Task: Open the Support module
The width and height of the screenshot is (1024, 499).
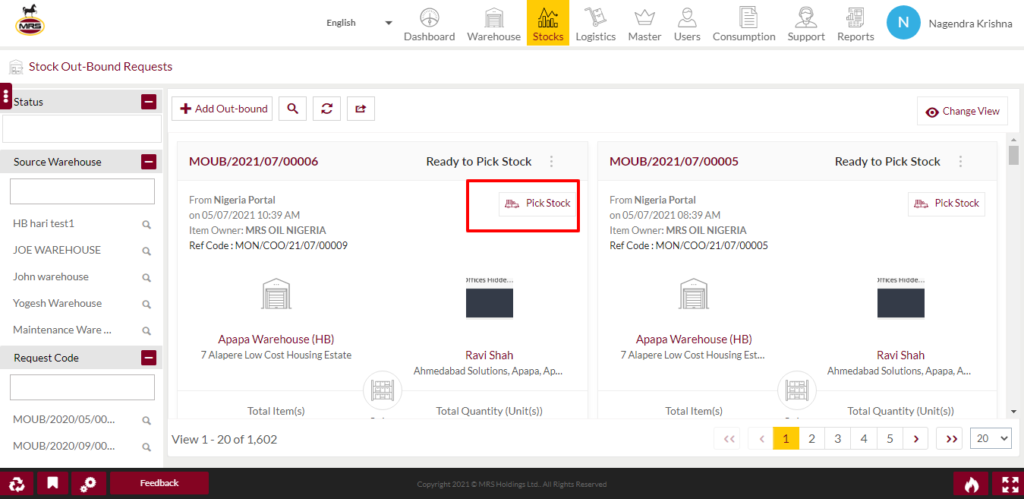Action: tap(806, 24)
